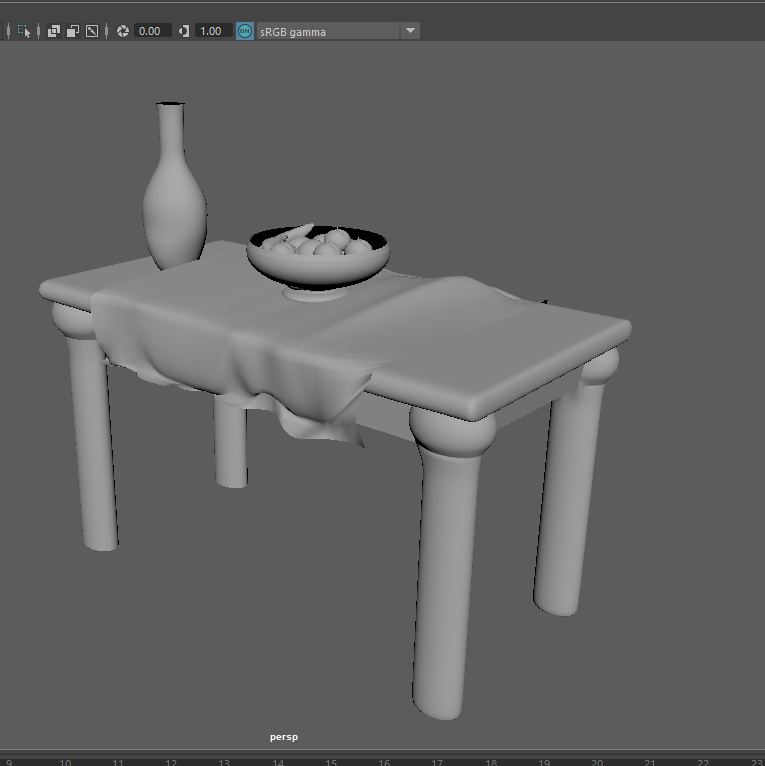Open the sRGB gamma view transform dropdown
Image resolution: width=765 pixels, height=766 pixels.
pyautogui.click(x=409, y=31)
